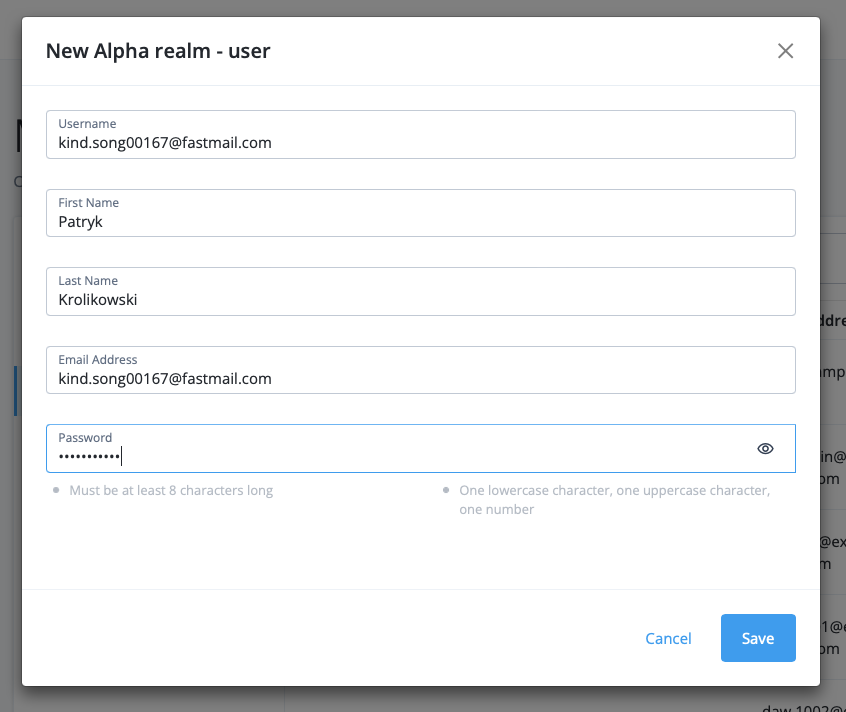Click the bullet icon beside character types rule
This screenshot has width=846, height=712.
[446, 491]
